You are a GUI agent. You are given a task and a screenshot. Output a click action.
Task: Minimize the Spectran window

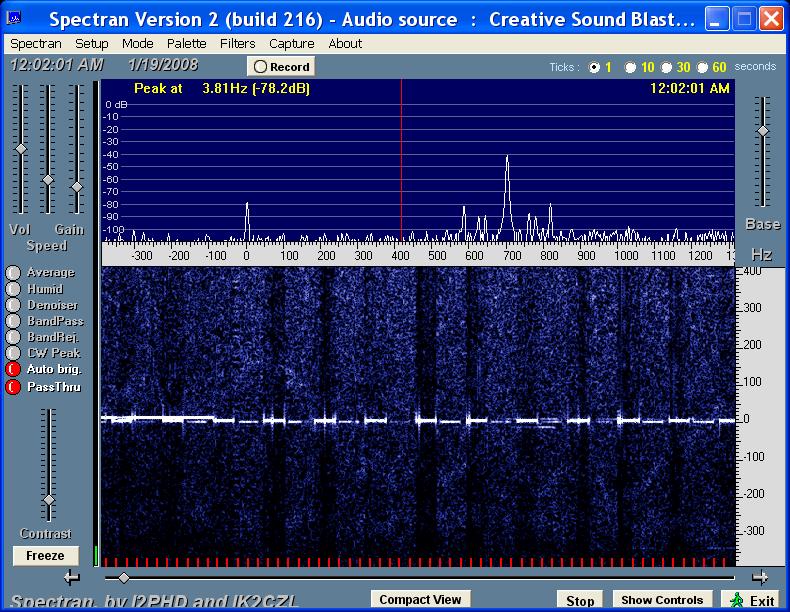716,19
